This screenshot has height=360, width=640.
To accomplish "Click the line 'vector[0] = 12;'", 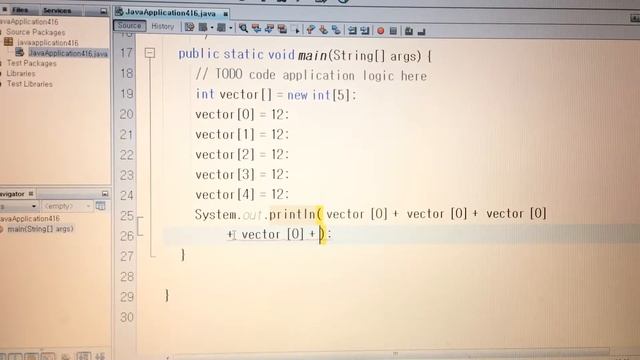I will 242,114.
